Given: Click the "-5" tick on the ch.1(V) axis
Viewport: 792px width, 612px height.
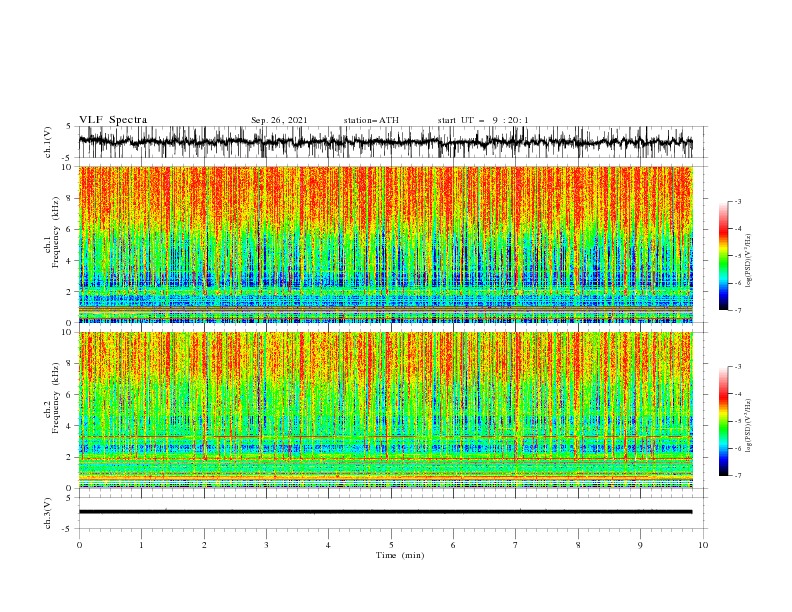Looking at the screenshot, I should point(68,158).
